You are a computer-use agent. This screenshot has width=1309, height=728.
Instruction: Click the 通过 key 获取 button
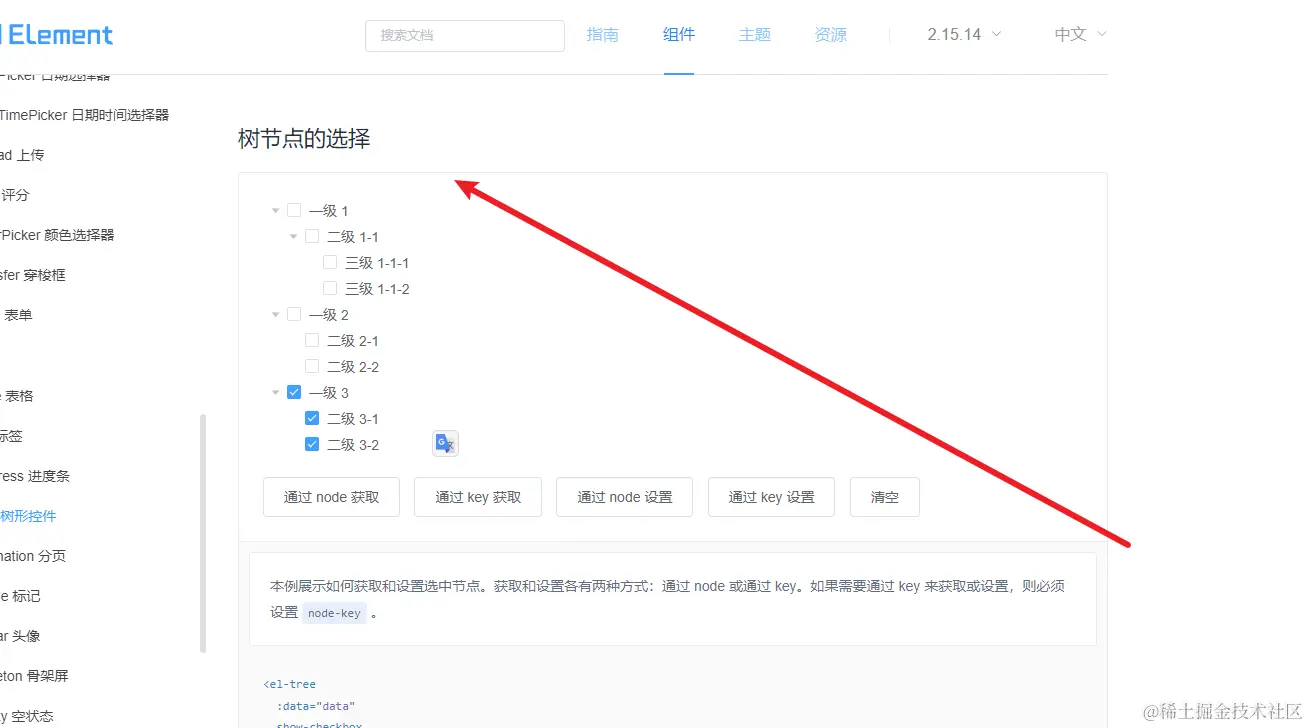478,497
